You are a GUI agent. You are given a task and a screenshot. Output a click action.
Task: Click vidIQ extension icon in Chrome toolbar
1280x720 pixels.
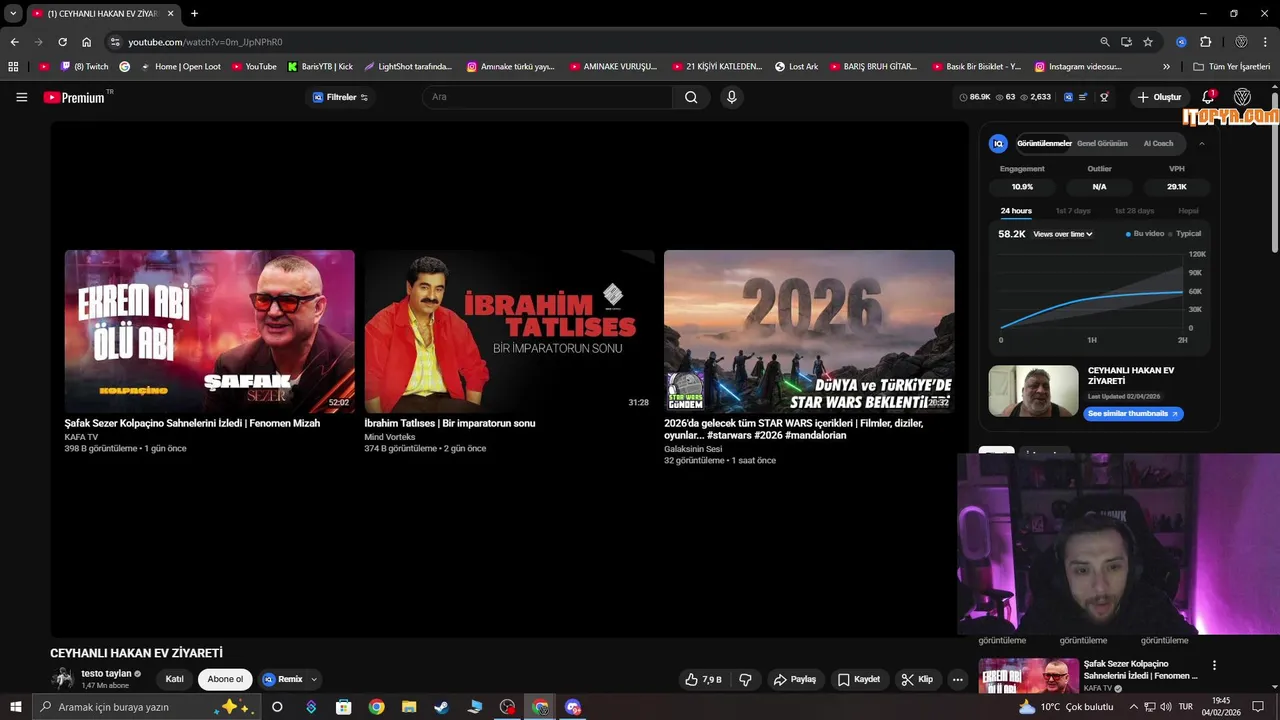point(1181,42)
